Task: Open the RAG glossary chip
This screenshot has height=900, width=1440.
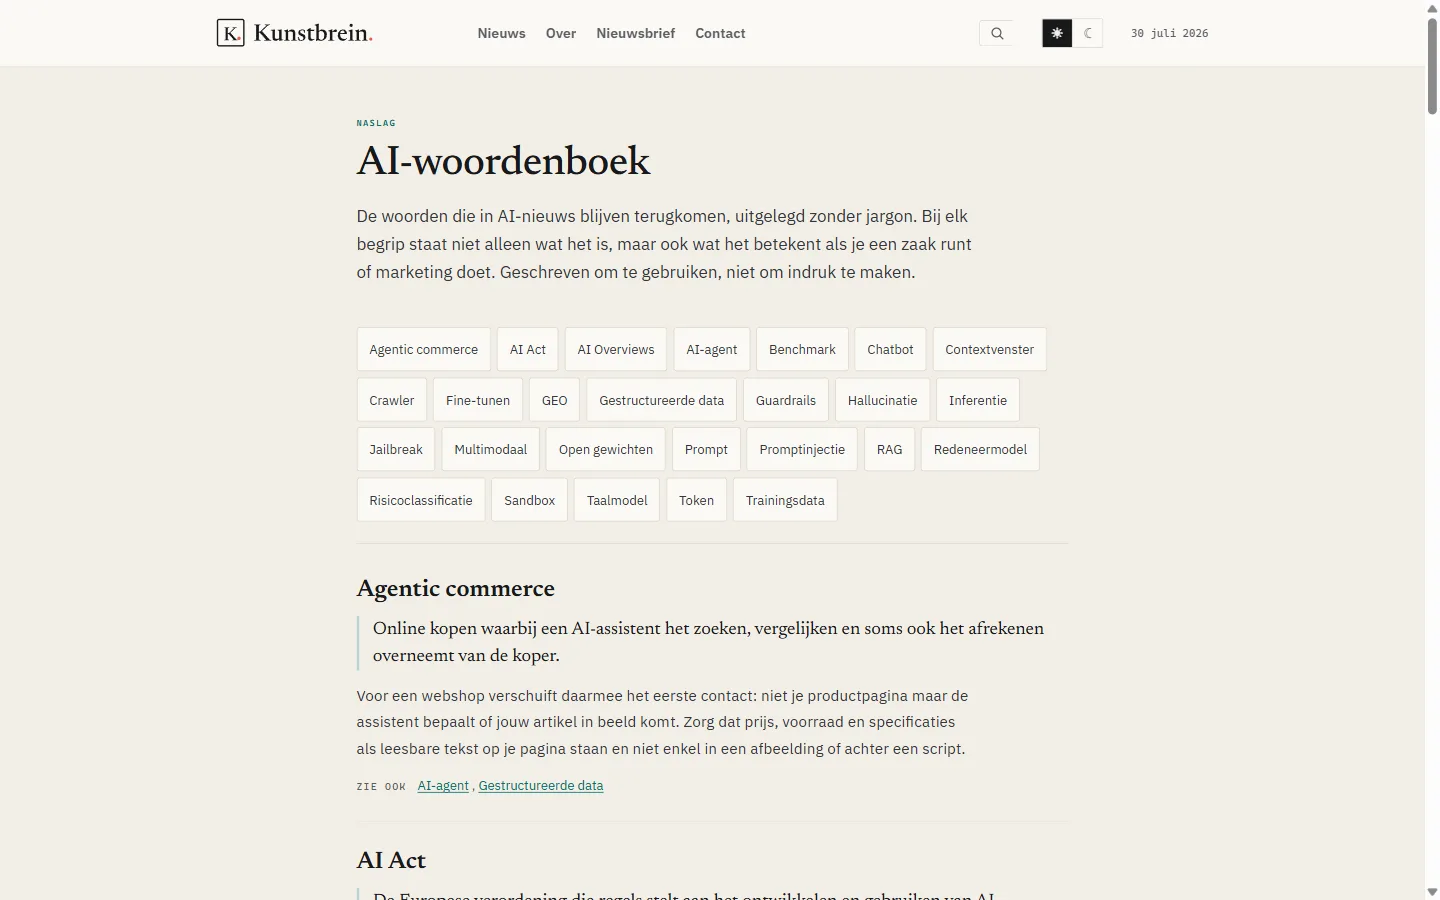Action: pyautogui.click(x=889, y=449)
